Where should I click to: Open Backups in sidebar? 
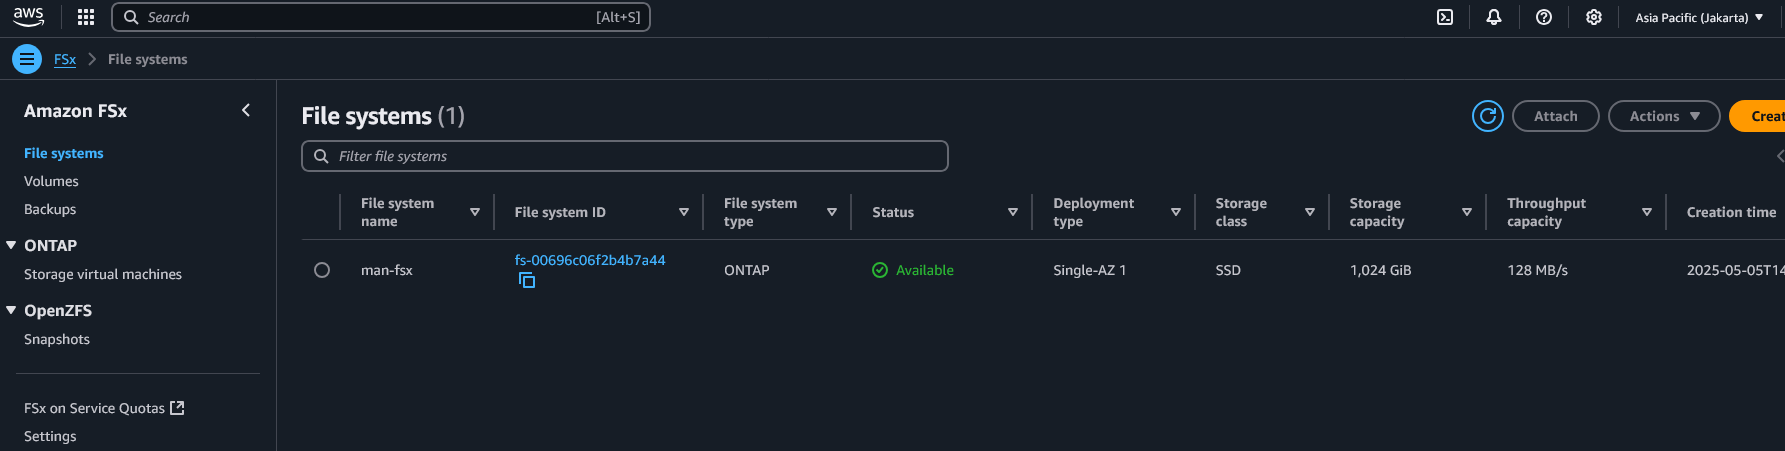50,209
